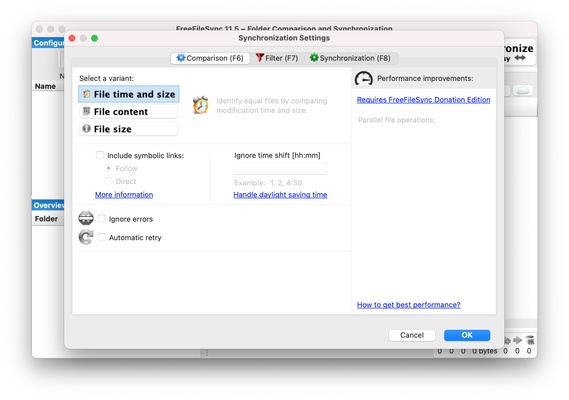
Task: Click the red funnel Filter icon
Action: point(259,57)
